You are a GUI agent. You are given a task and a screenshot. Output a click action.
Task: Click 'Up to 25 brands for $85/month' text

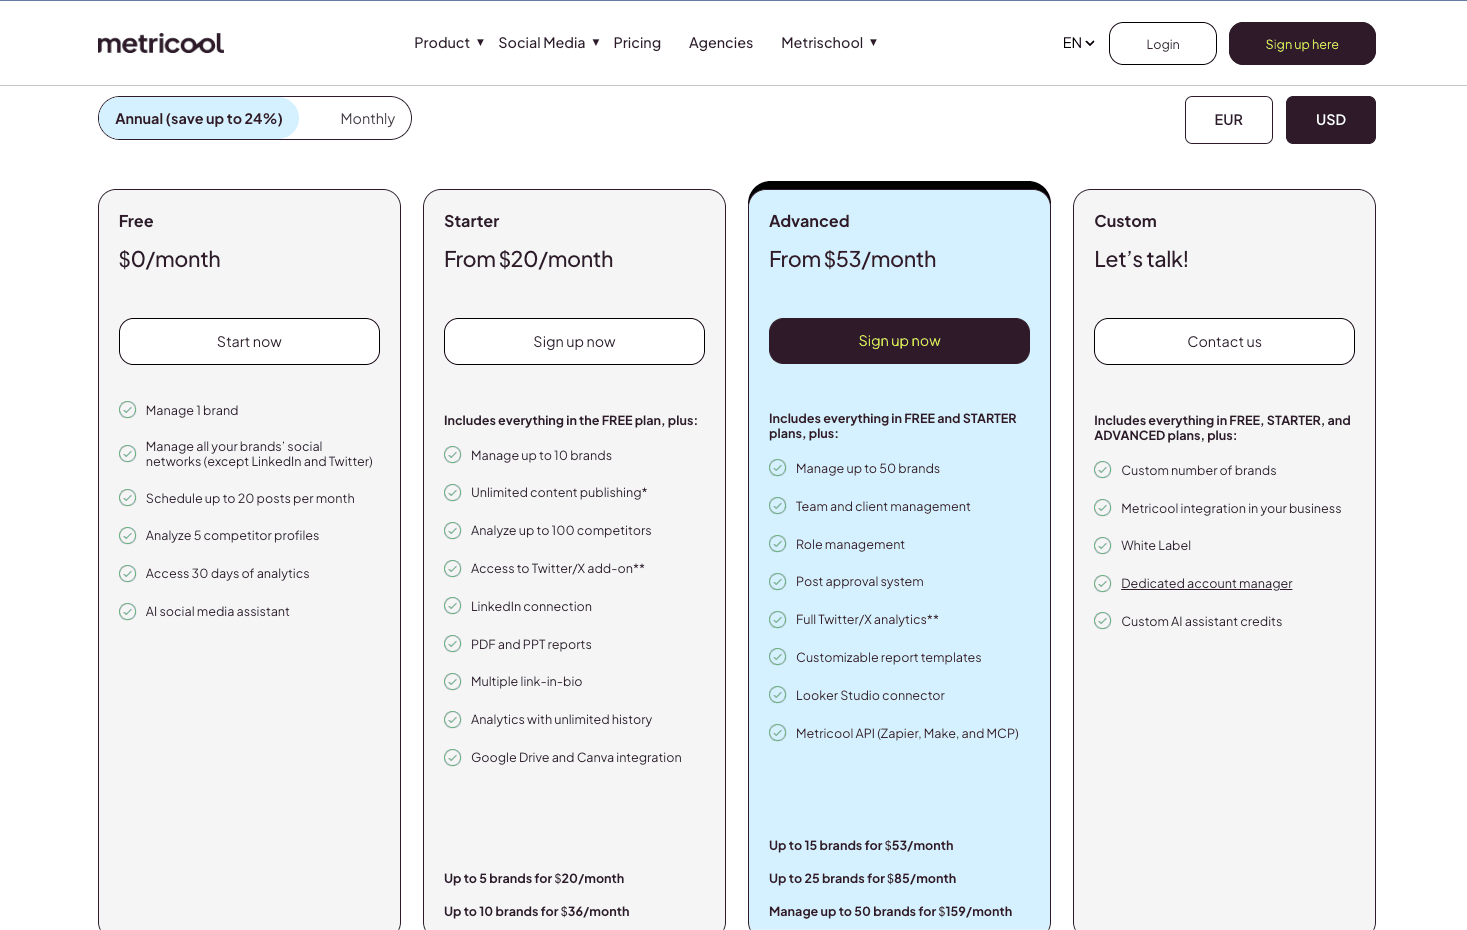pos(862,878)
